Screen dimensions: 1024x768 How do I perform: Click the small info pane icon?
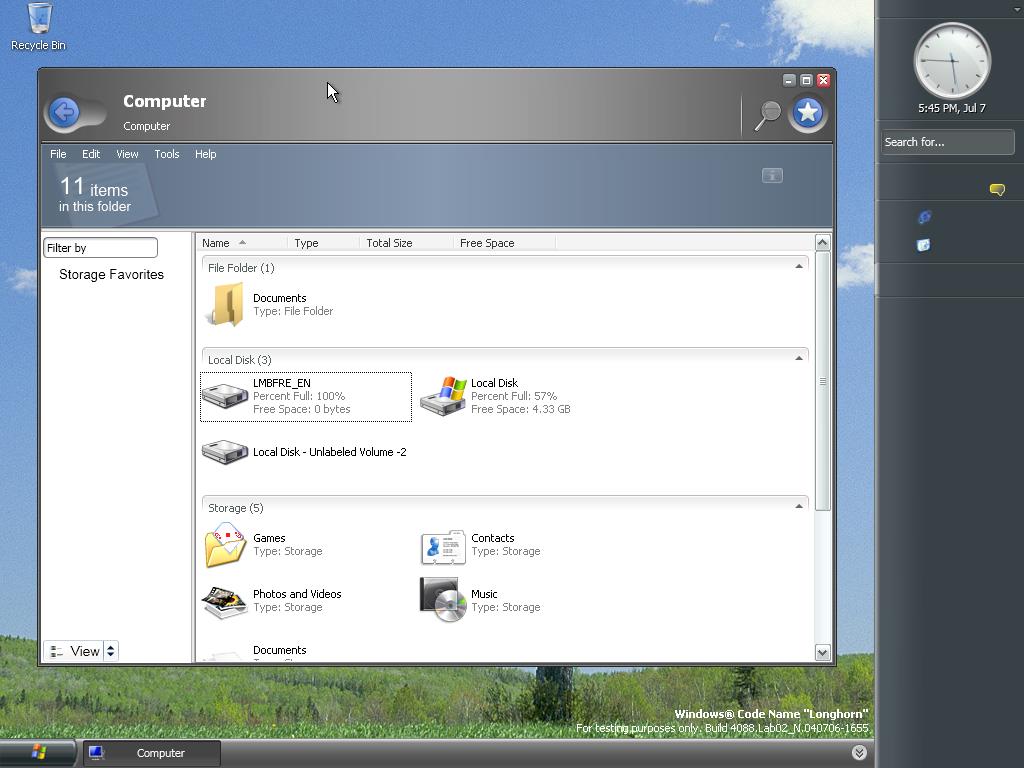coord(772,175)
